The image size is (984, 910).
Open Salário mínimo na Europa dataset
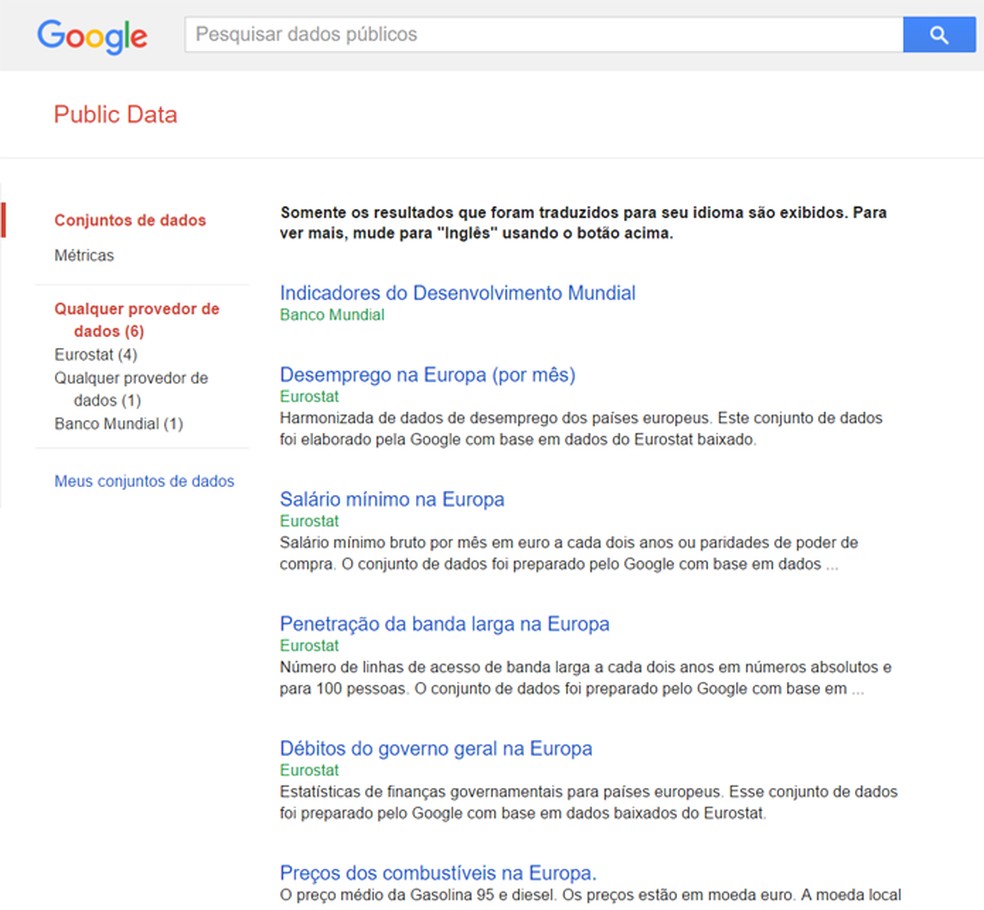coord(392,499)
